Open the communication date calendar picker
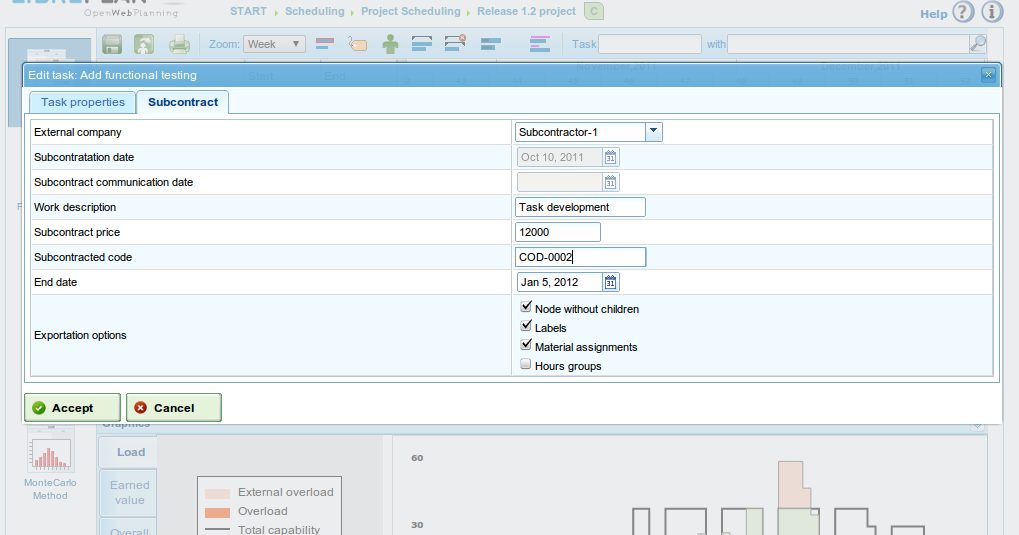Image resolution: width=1019 pixels, height=535 pixels. tap(610, 182)
